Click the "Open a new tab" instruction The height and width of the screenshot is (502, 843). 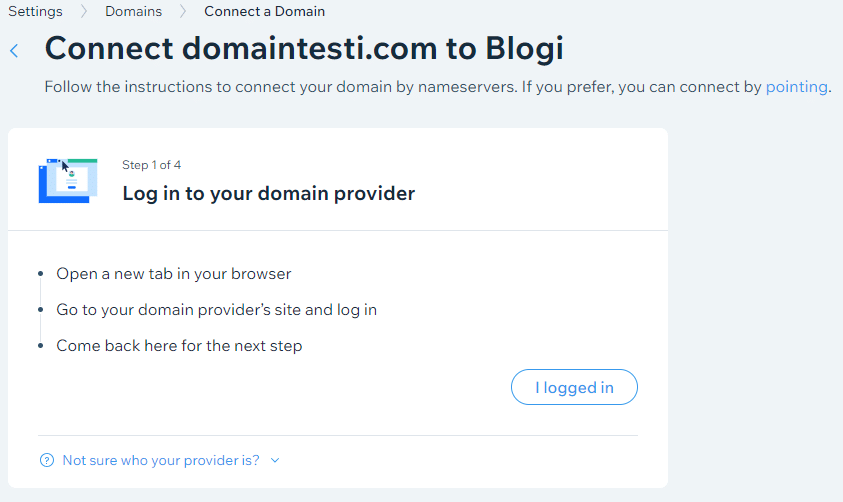pyautogui.click(x=173, y=274)
